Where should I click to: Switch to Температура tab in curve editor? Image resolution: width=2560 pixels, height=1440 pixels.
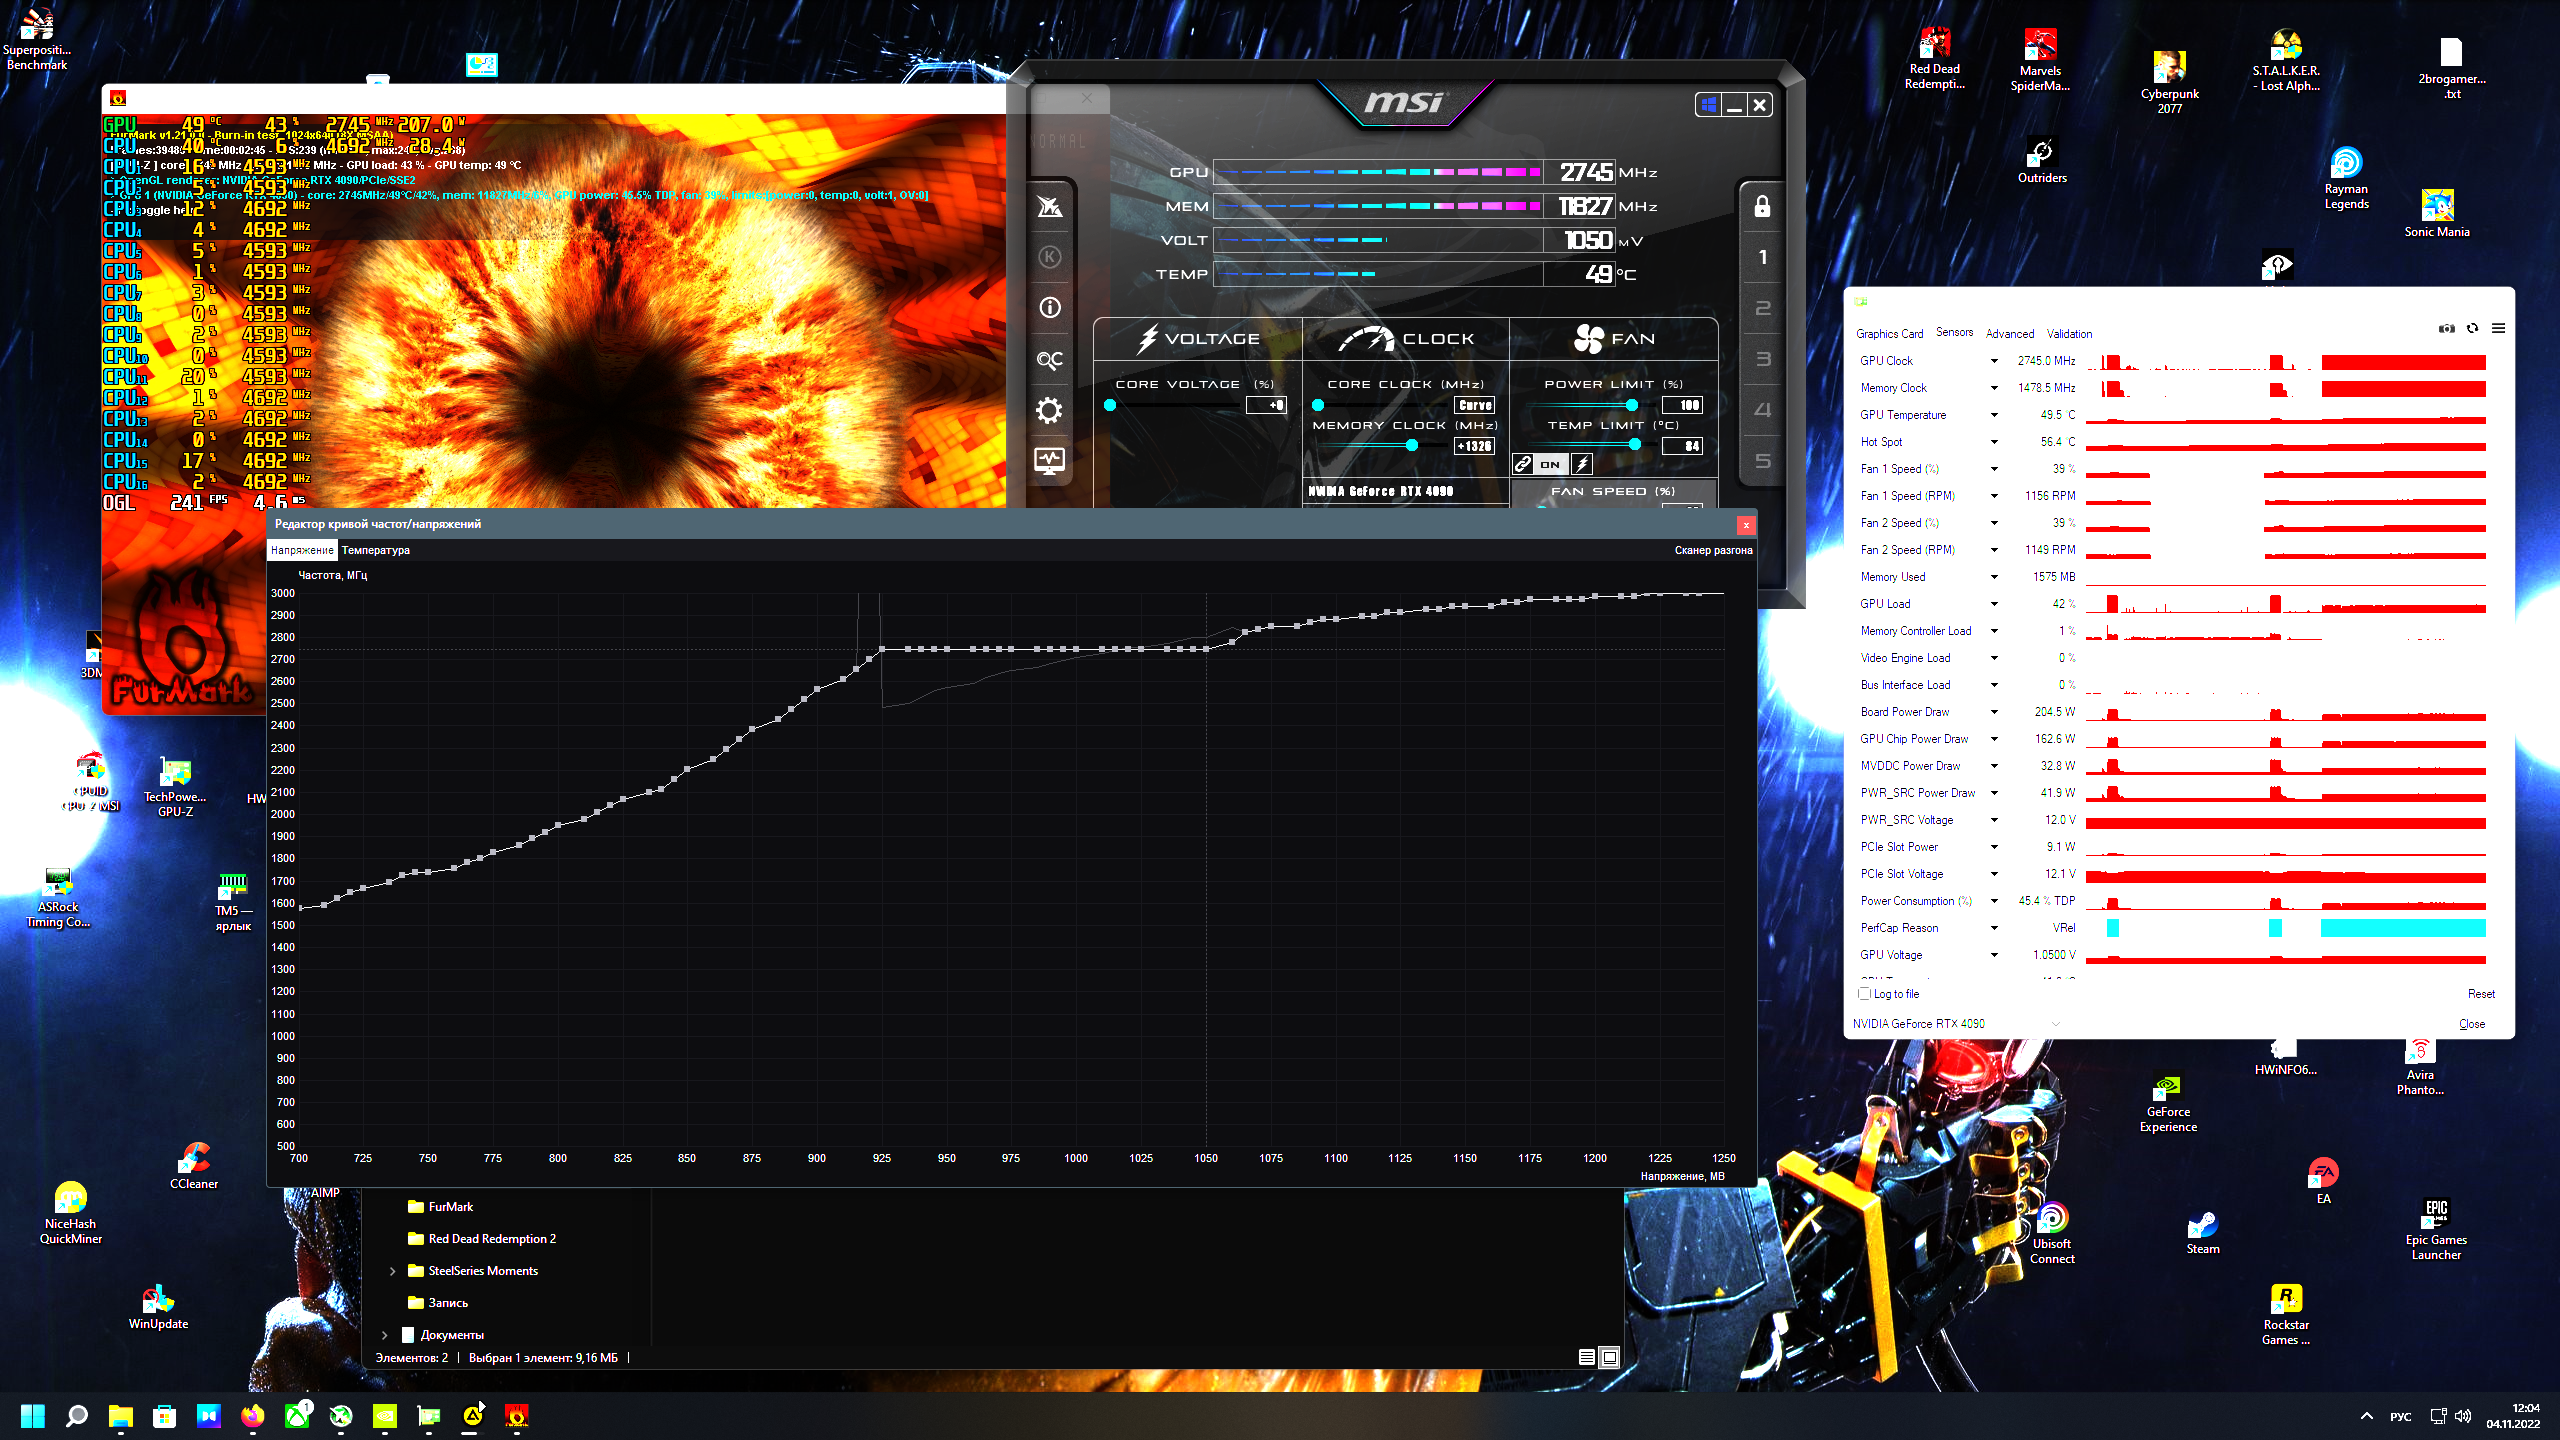376,550
